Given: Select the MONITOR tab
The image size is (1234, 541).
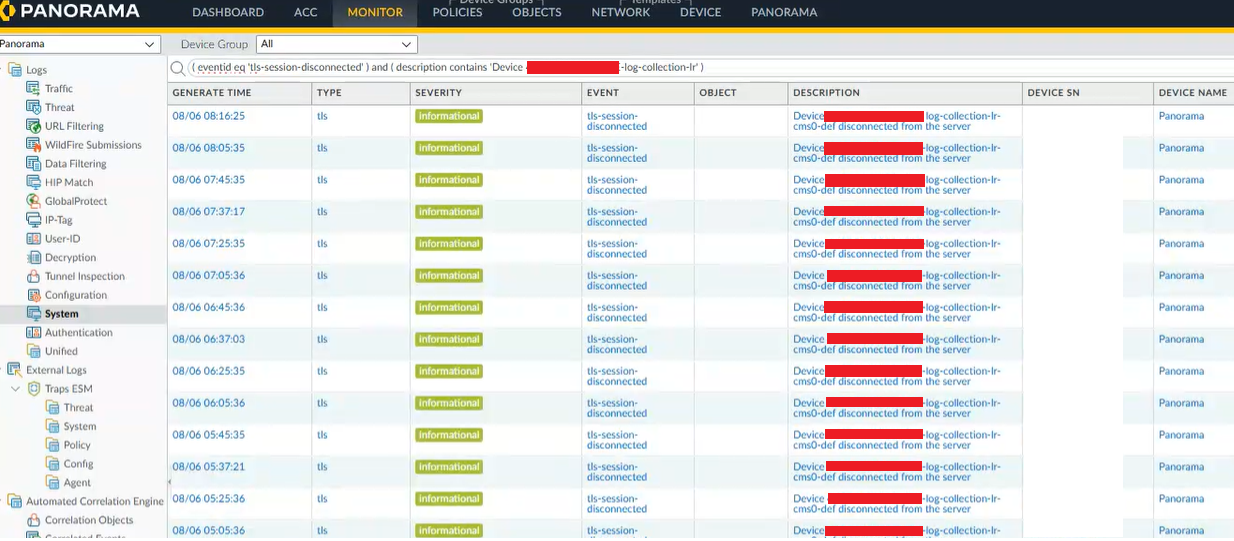Looking at the screenshot, I should (x=375, y=13).
